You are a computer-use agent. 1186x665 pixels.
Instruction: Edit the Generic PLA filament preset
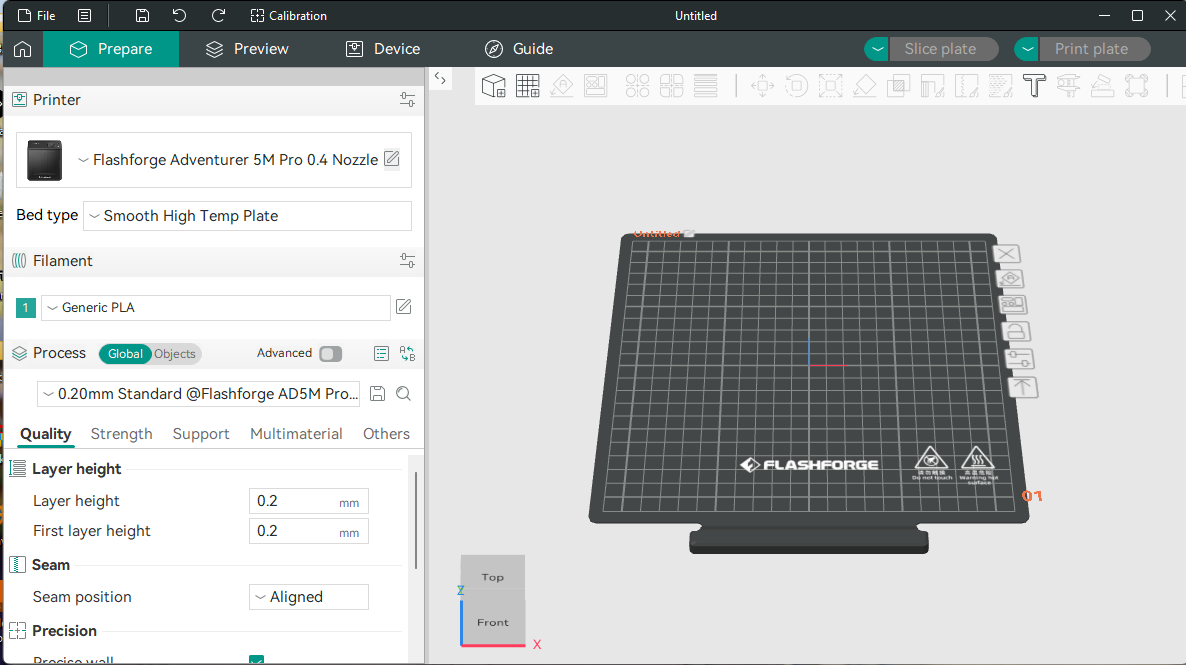pyautogui.click(x=404, y=307)
